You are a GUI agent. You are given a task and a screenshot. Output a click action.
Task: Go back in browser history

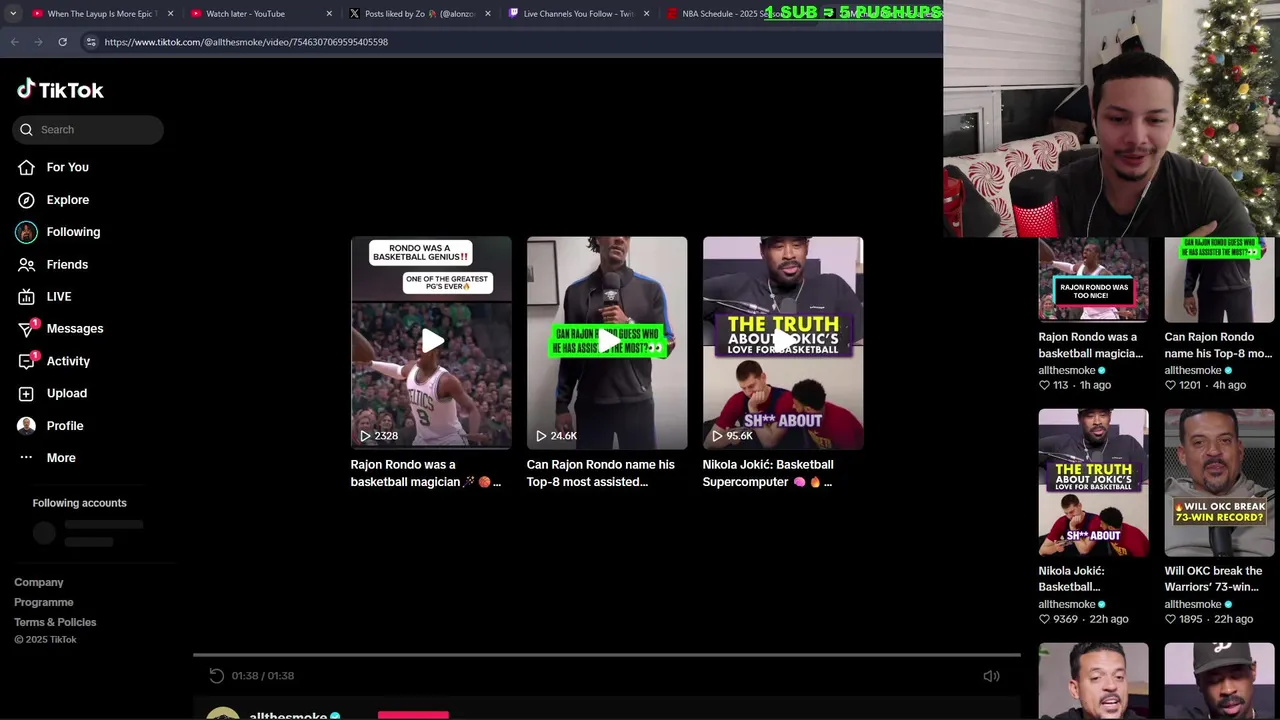pyautogui.click(x=14, y=42)
